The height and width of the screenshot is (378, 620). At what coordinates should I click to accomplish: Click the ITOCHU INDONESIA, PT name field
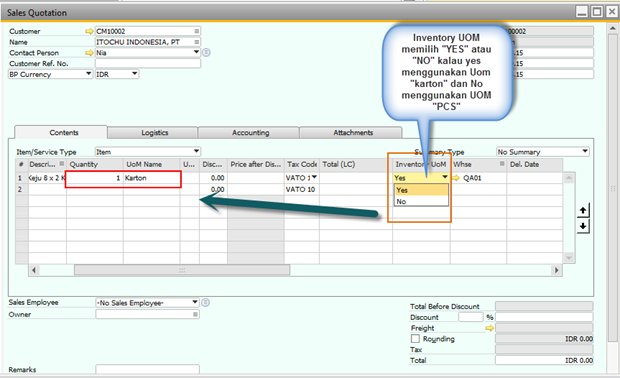point(148,42)
